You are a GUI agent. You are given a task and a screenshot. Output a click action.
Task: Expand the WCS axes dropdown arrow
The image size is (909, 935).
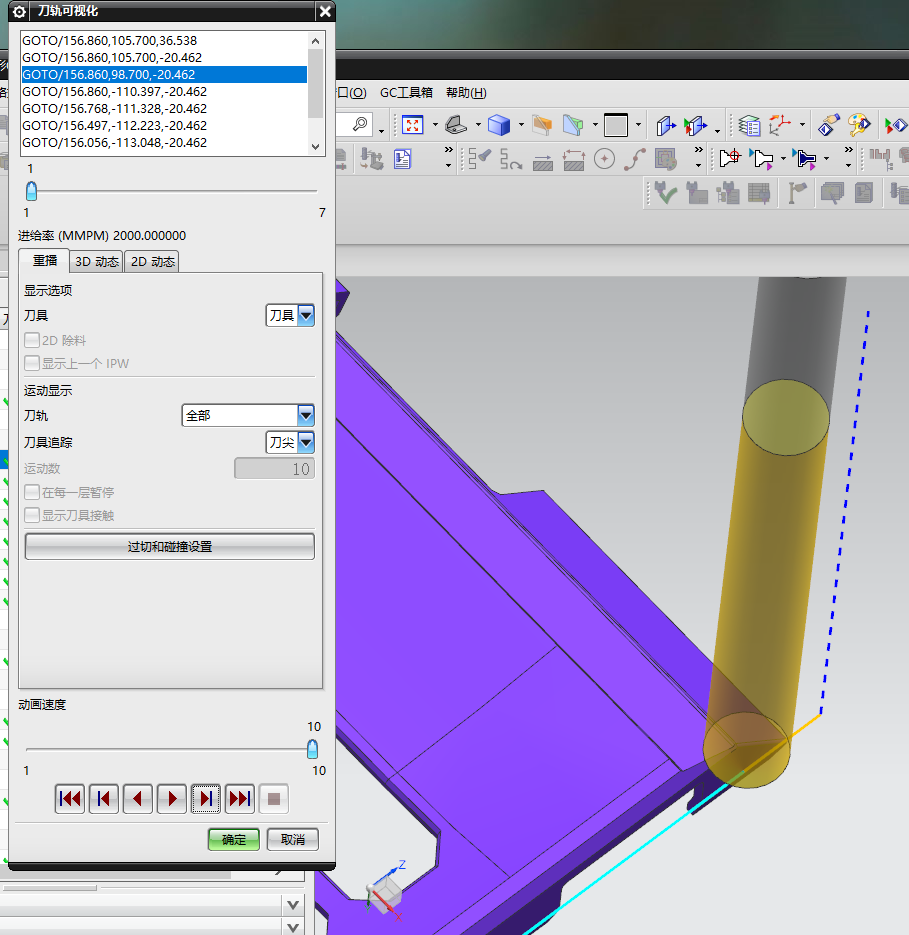click(x=802, y=125)
